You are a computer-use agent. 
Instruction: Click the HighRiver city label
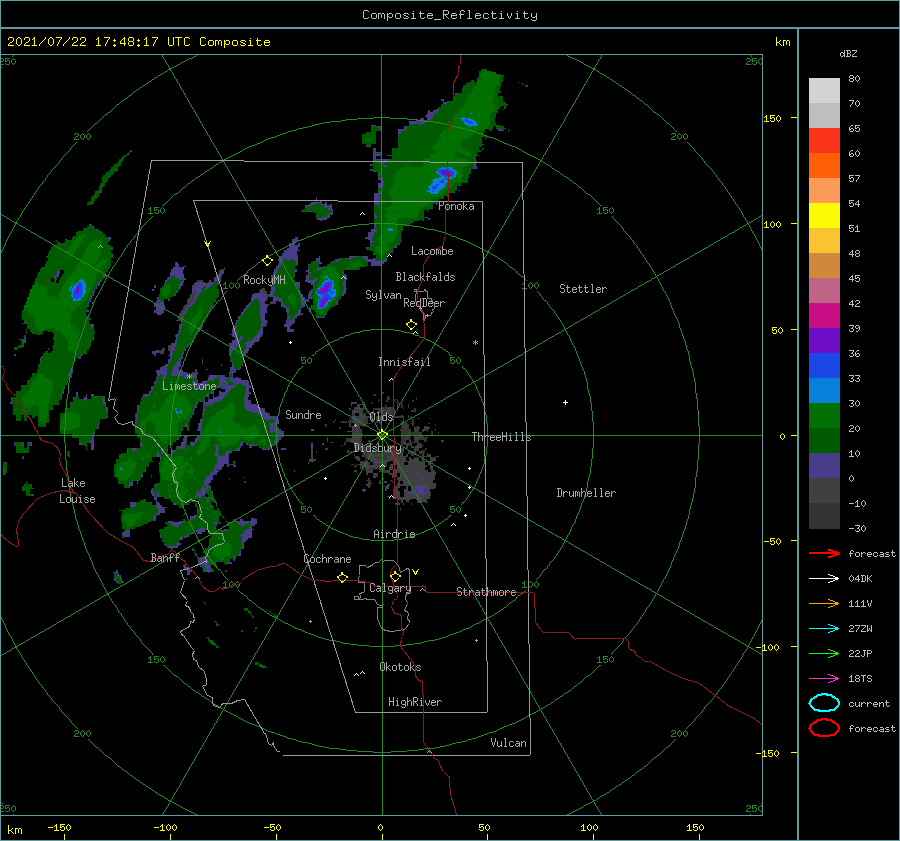(415, 702)
